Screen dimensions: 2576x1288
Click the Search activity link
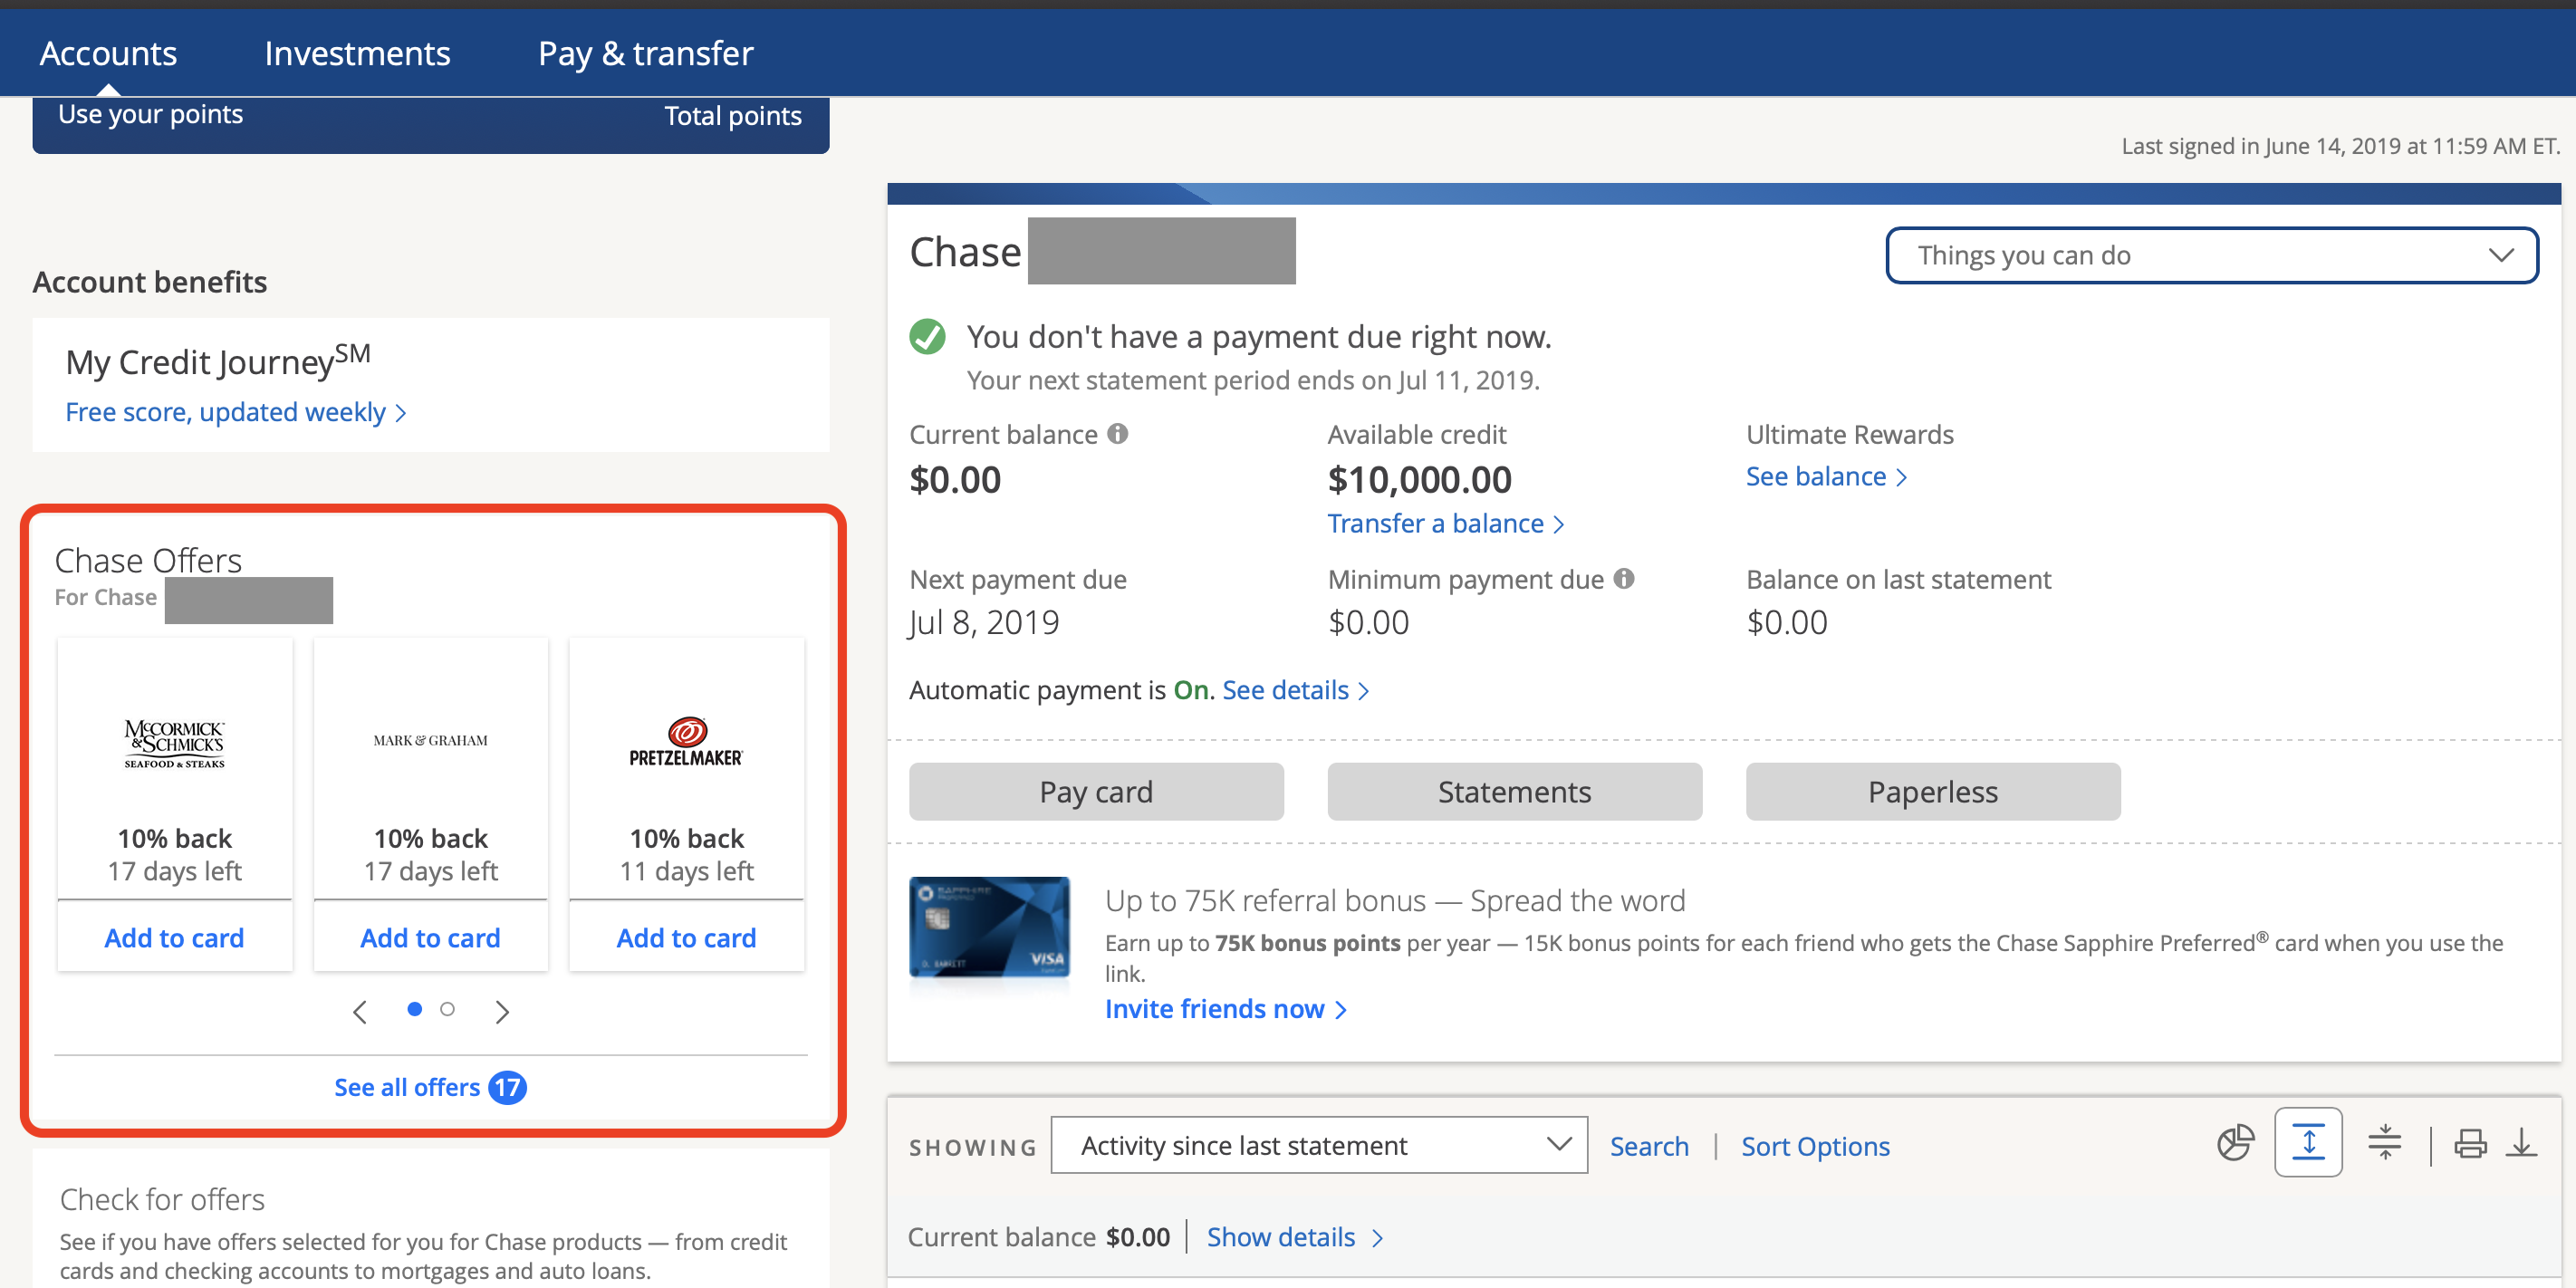[1649, 1146]
